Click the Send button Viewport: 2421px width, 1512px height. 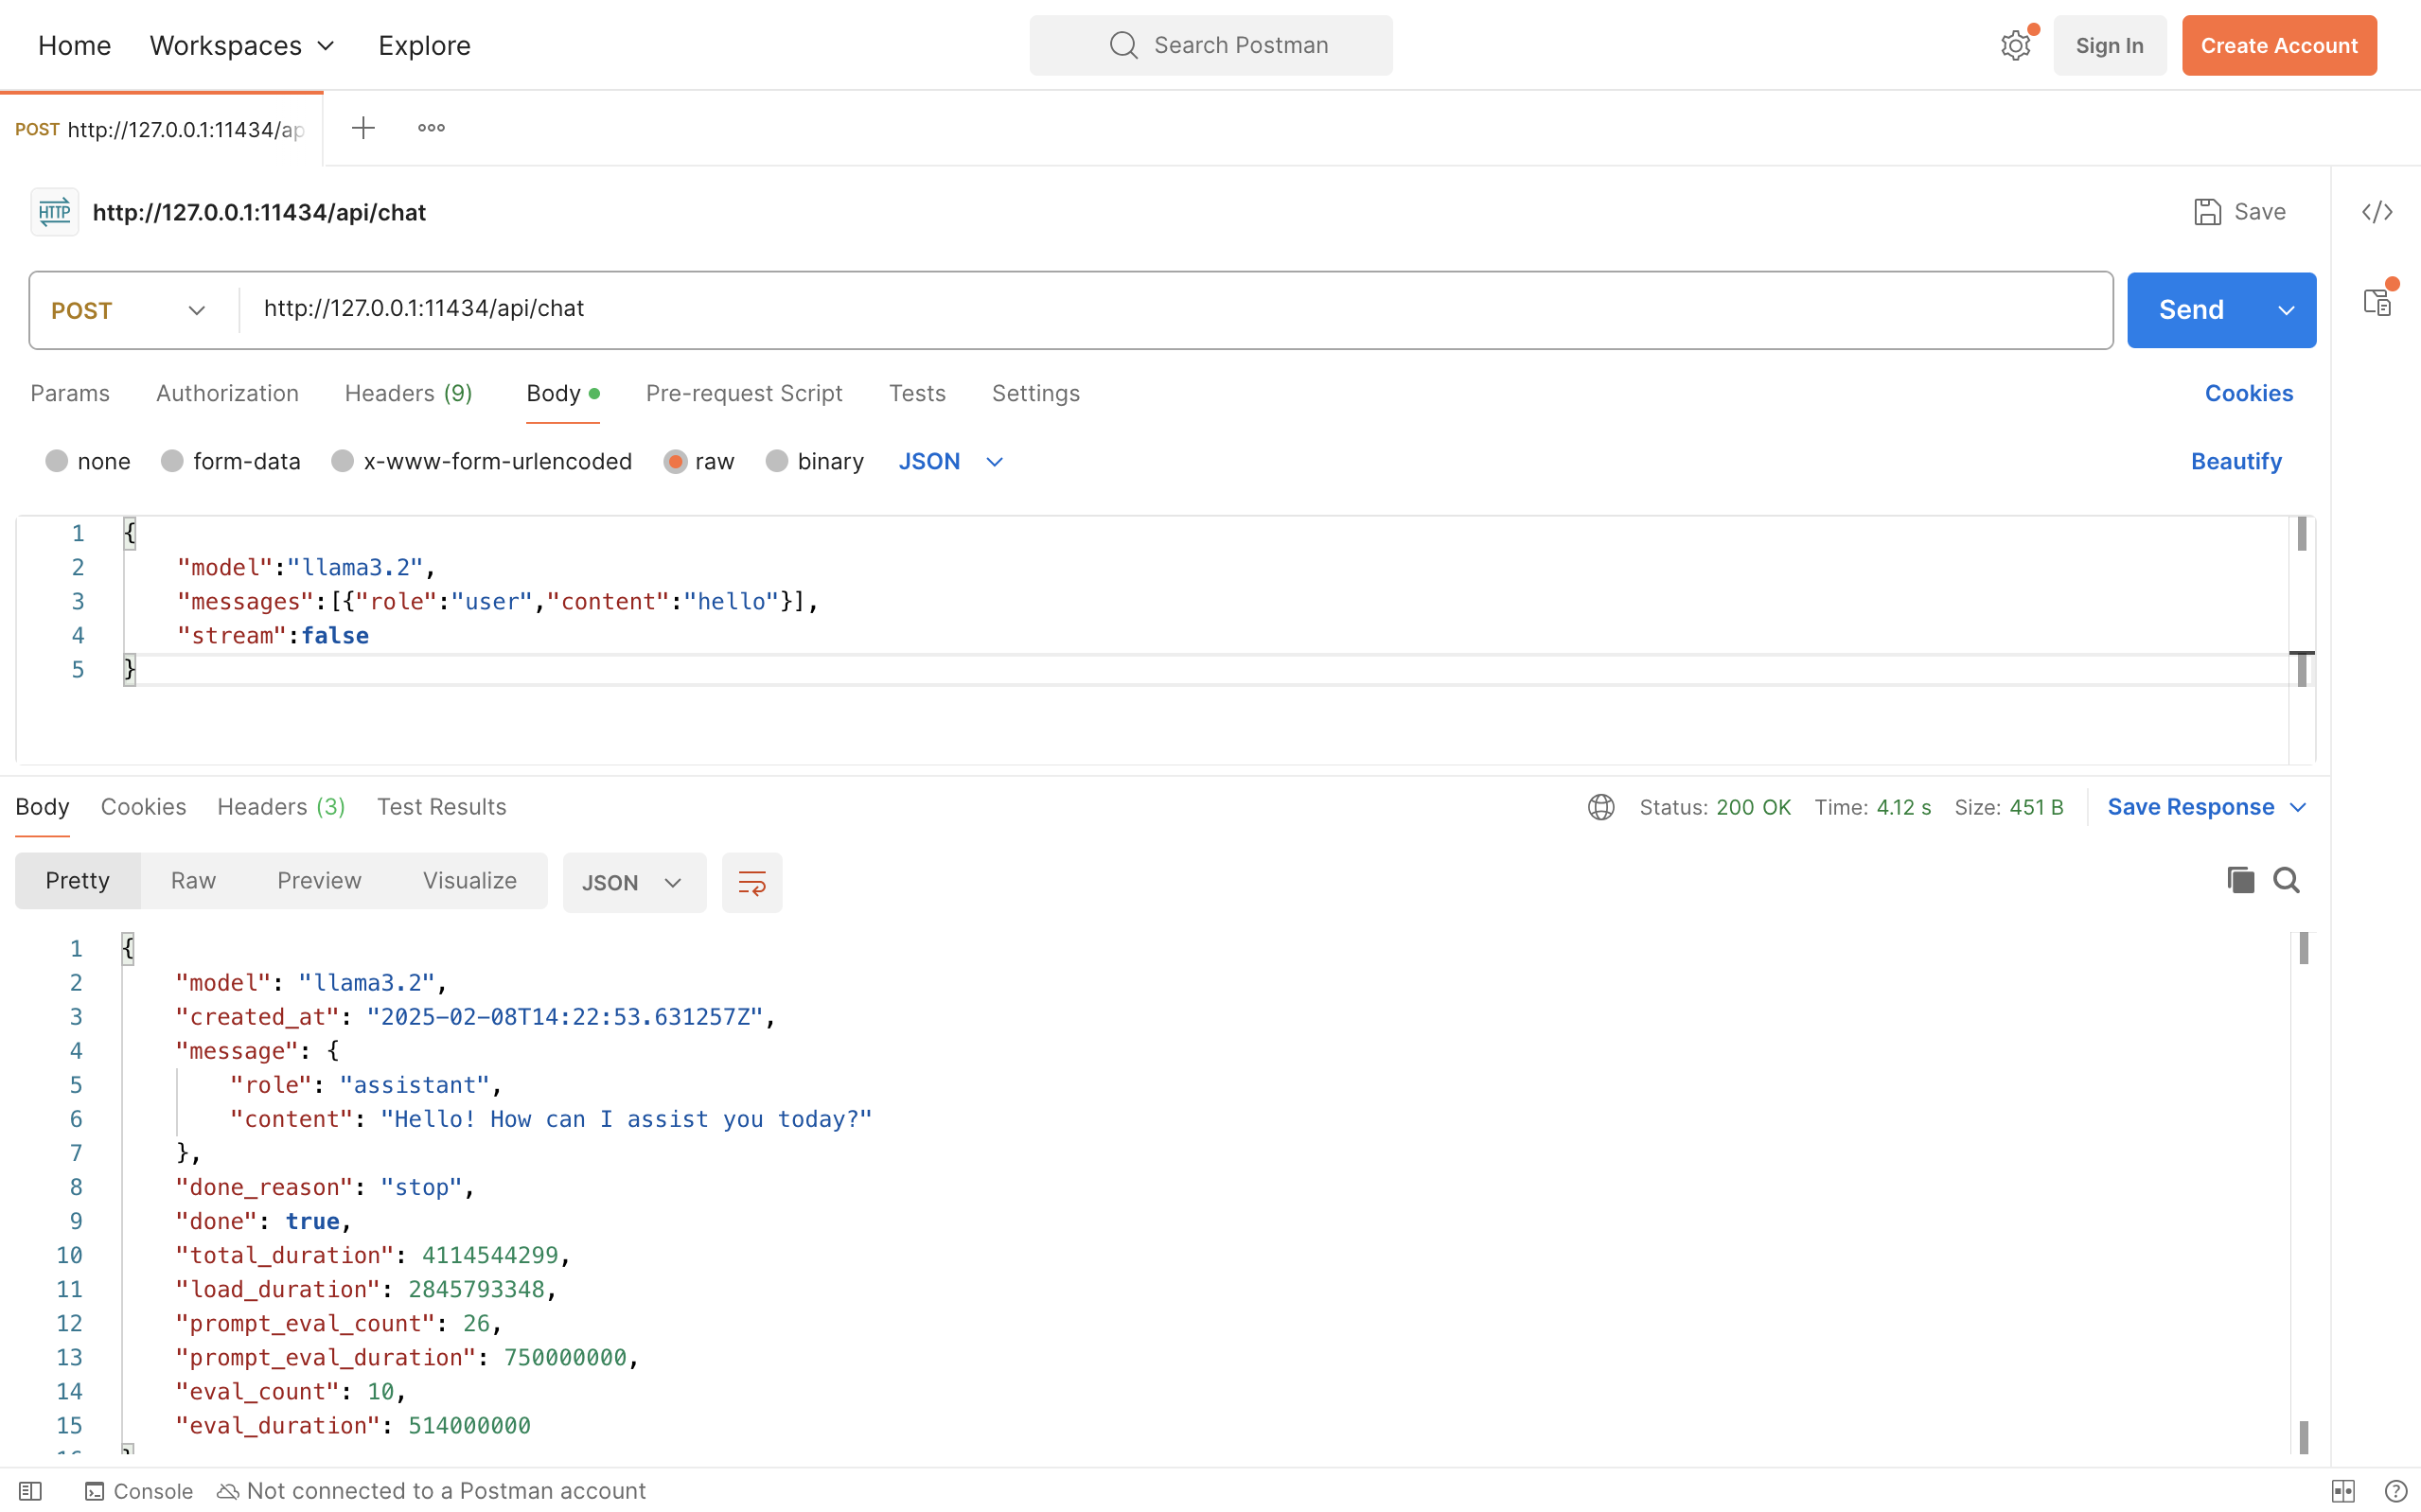point(2191,310)
